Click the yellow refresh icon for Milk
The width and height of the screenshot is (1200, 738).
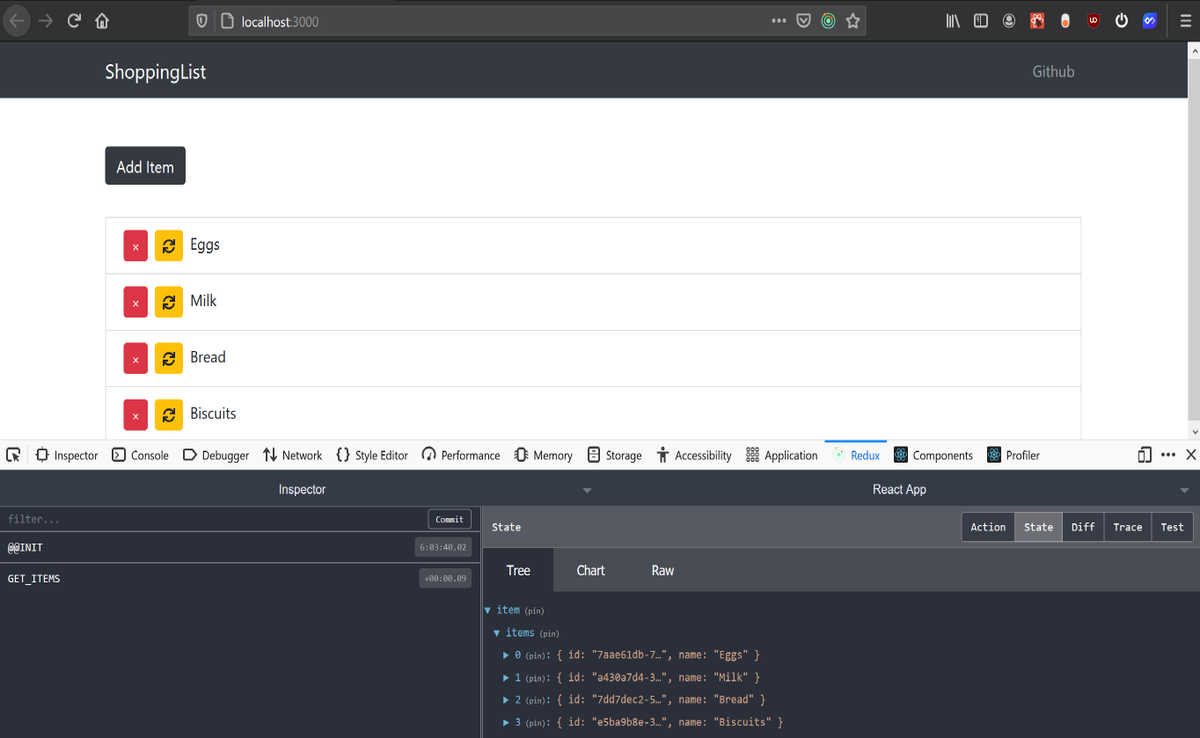[x=169, y=302]
